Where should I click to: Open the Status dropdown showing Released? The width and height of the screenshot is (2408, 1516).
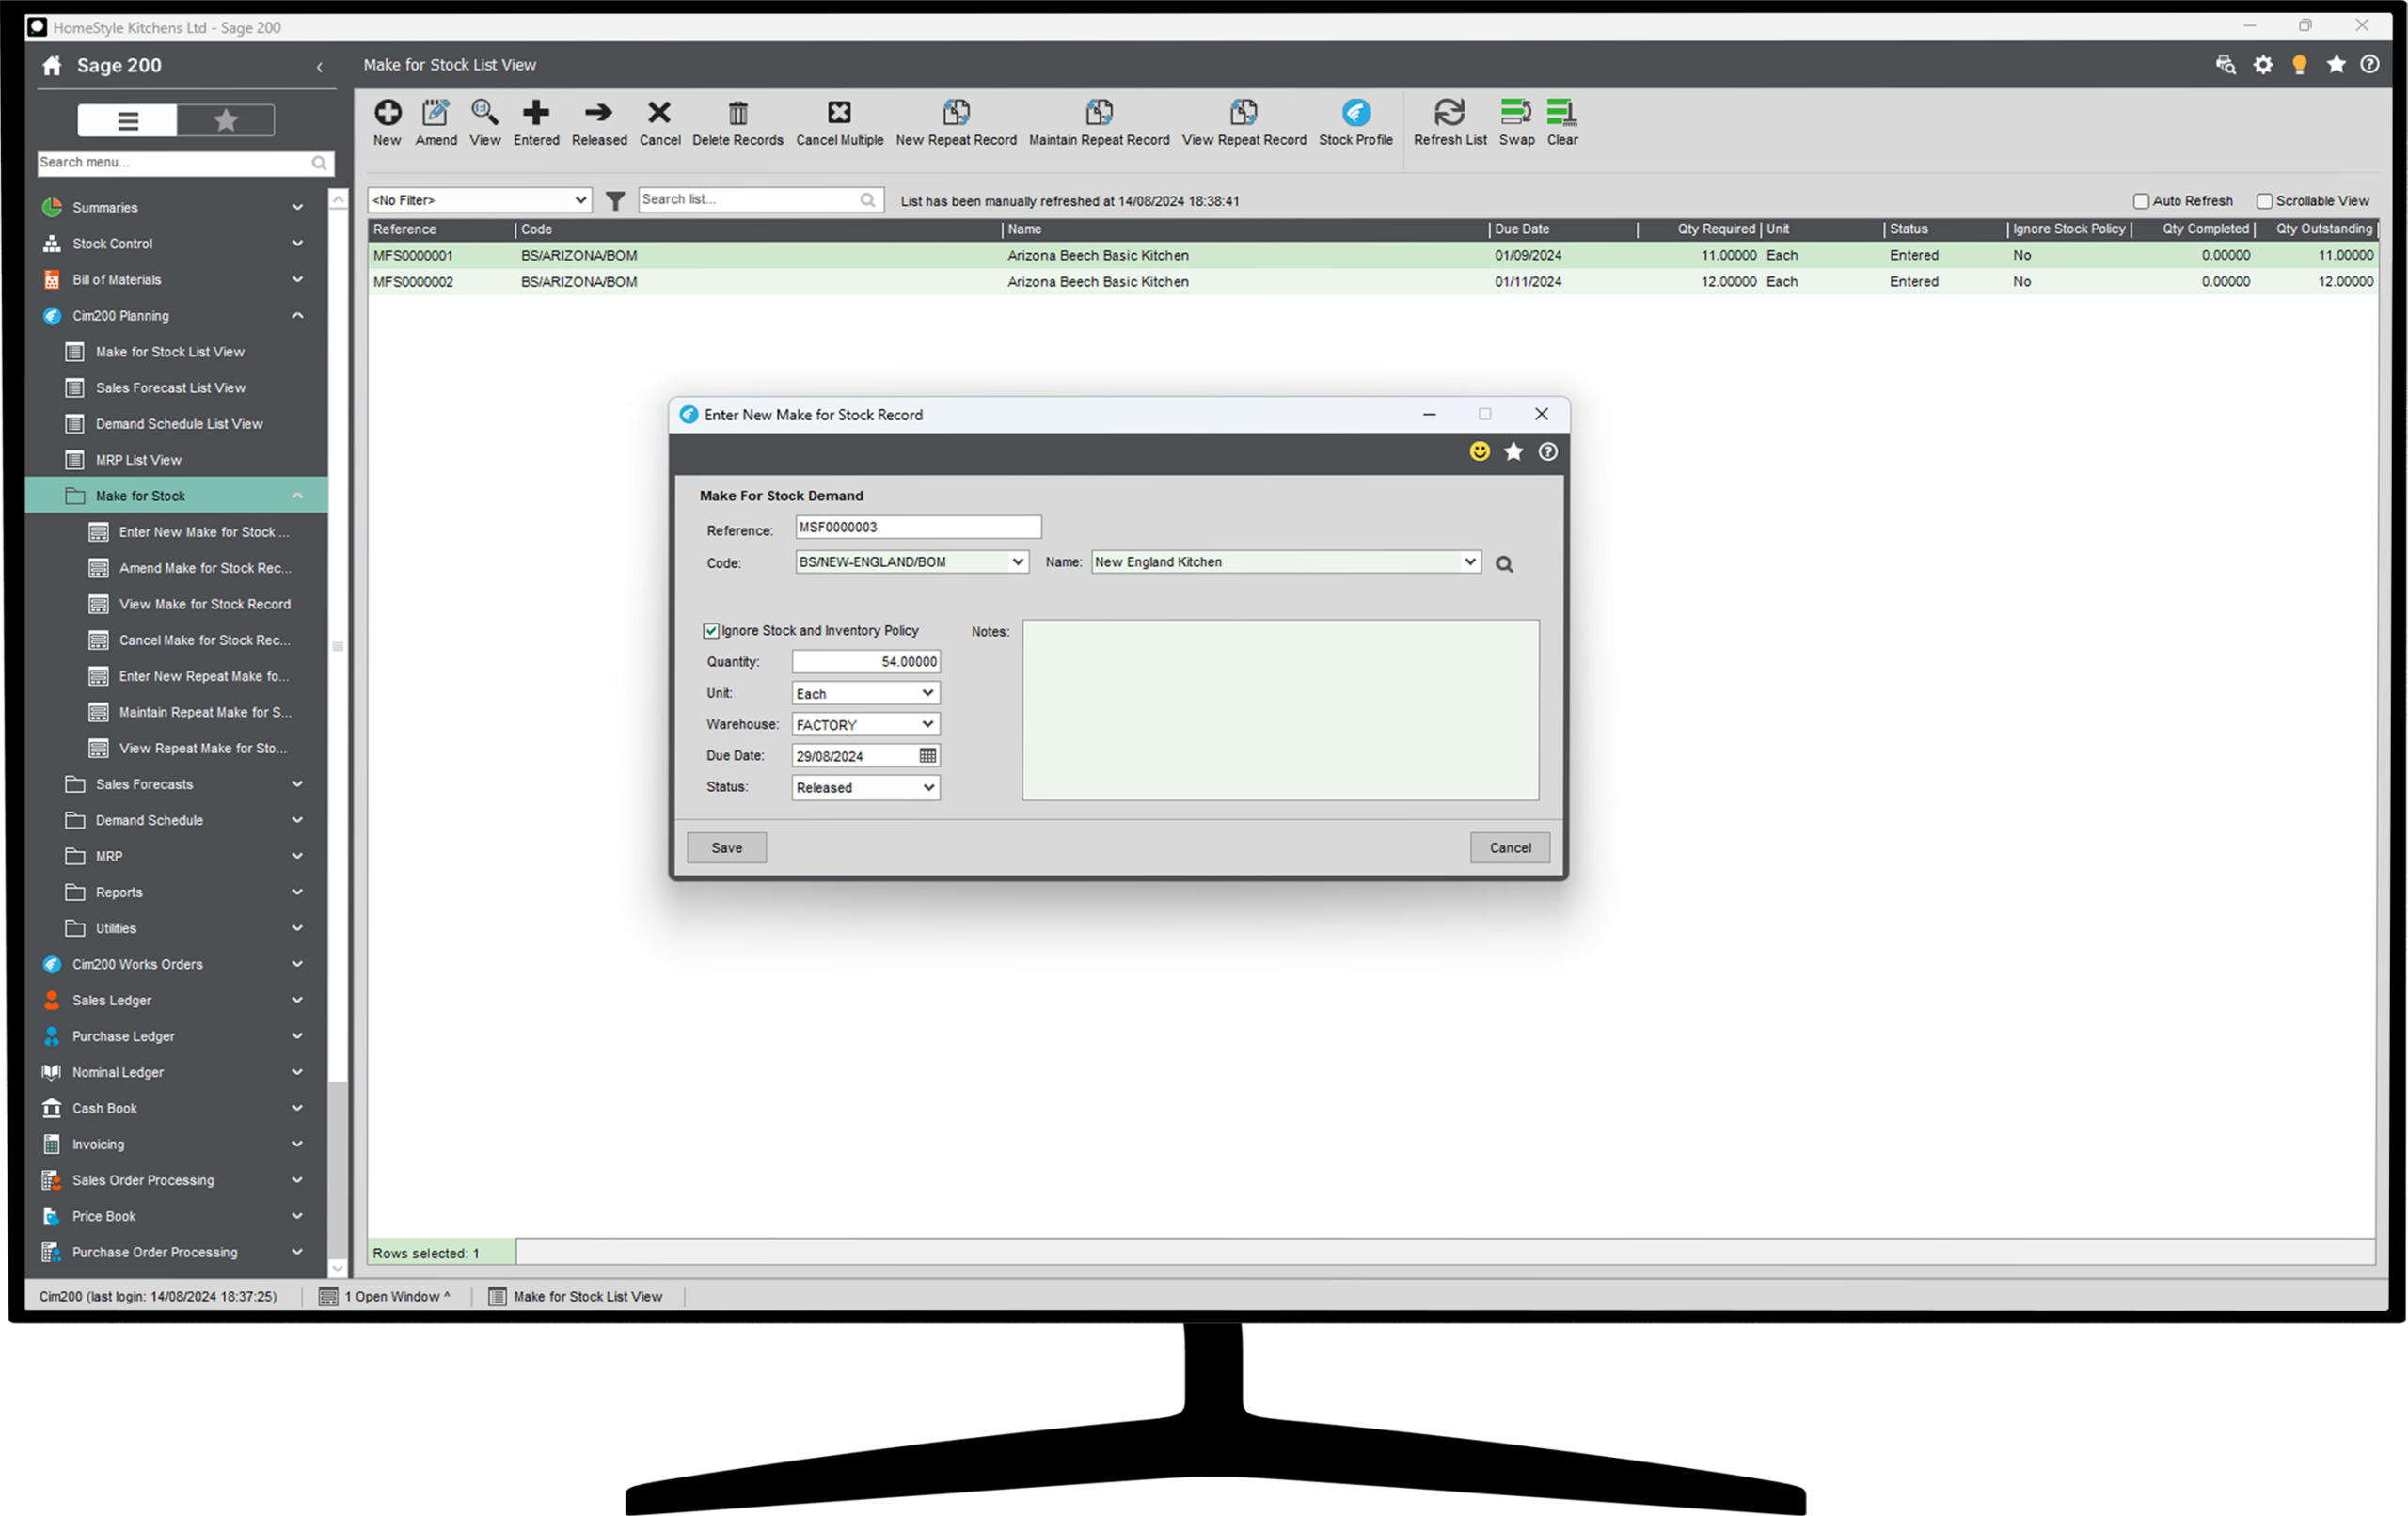[866, 788]
